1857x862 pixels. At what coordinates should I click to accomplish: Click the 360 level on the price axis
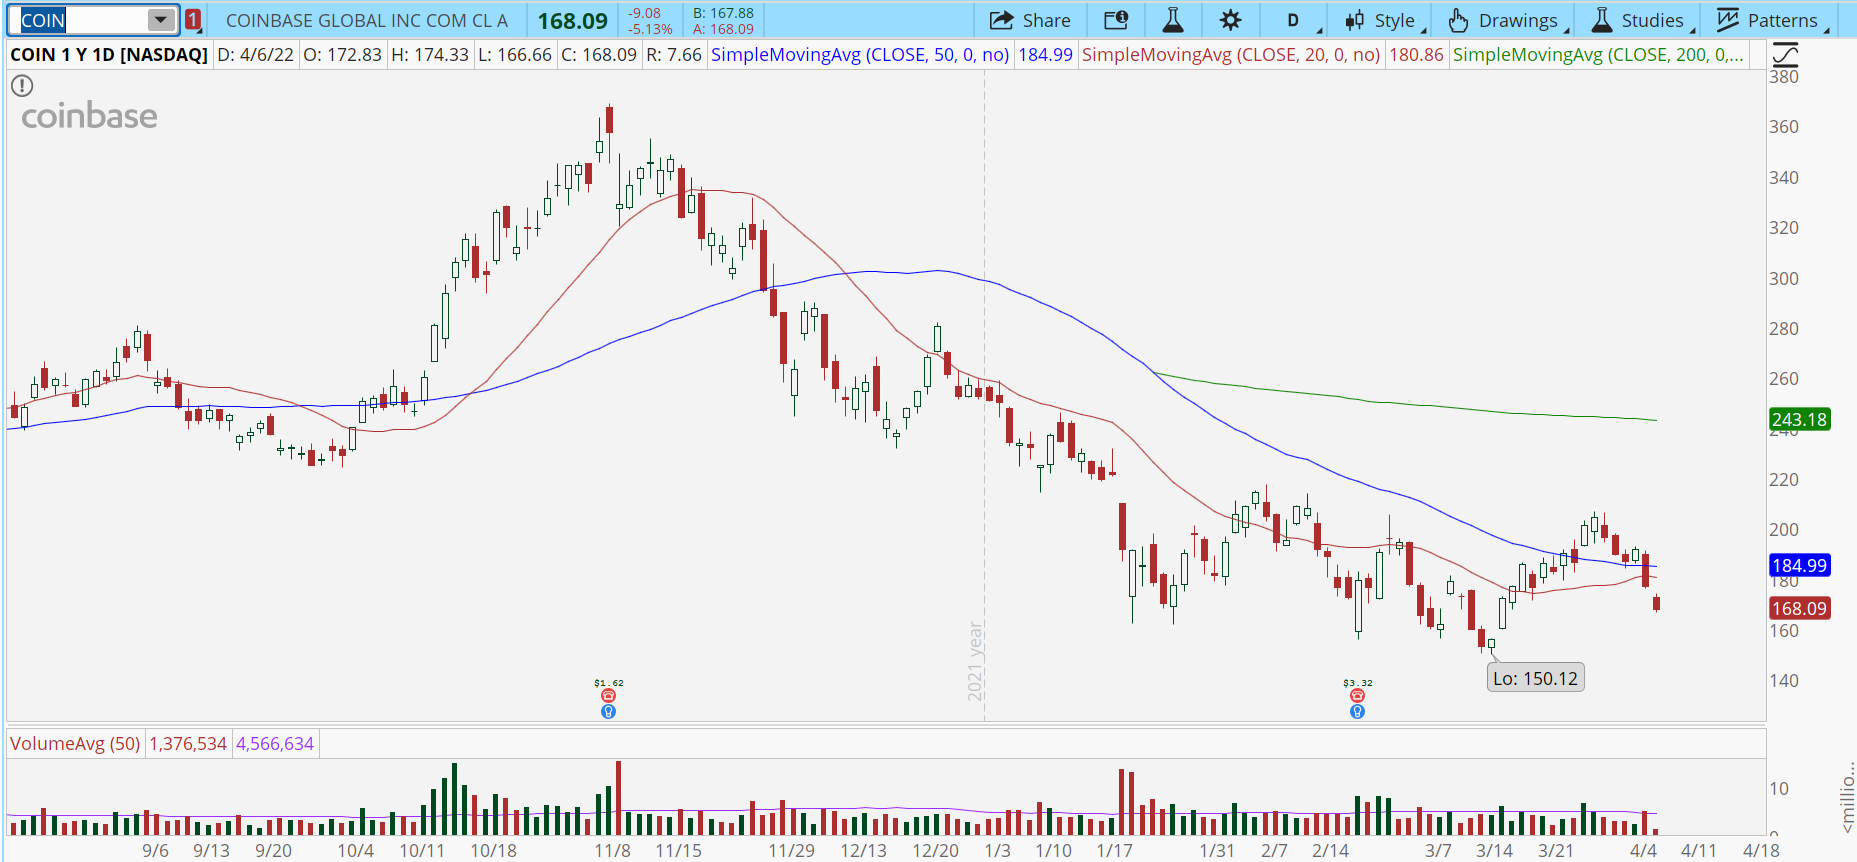point(1784,127)
